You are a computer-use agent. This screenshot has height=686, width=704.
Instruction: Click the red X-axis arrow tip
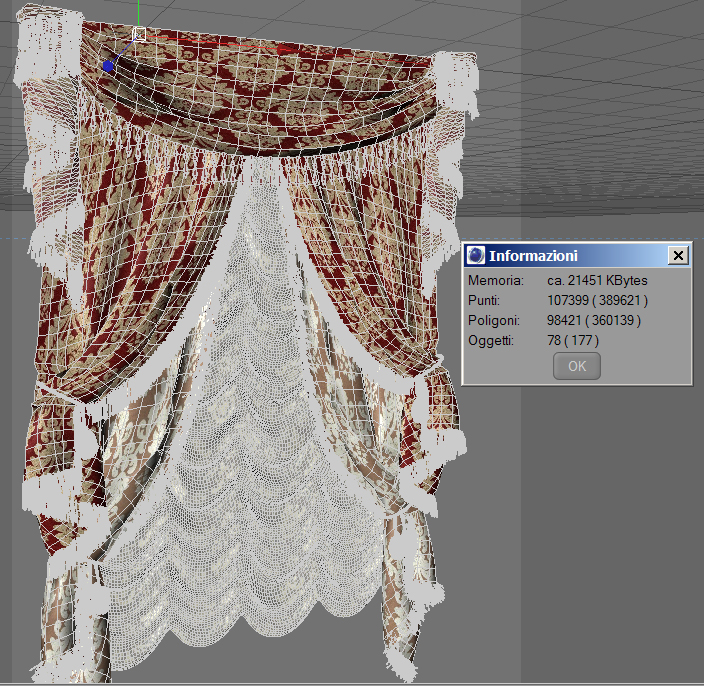coord(284,49)
